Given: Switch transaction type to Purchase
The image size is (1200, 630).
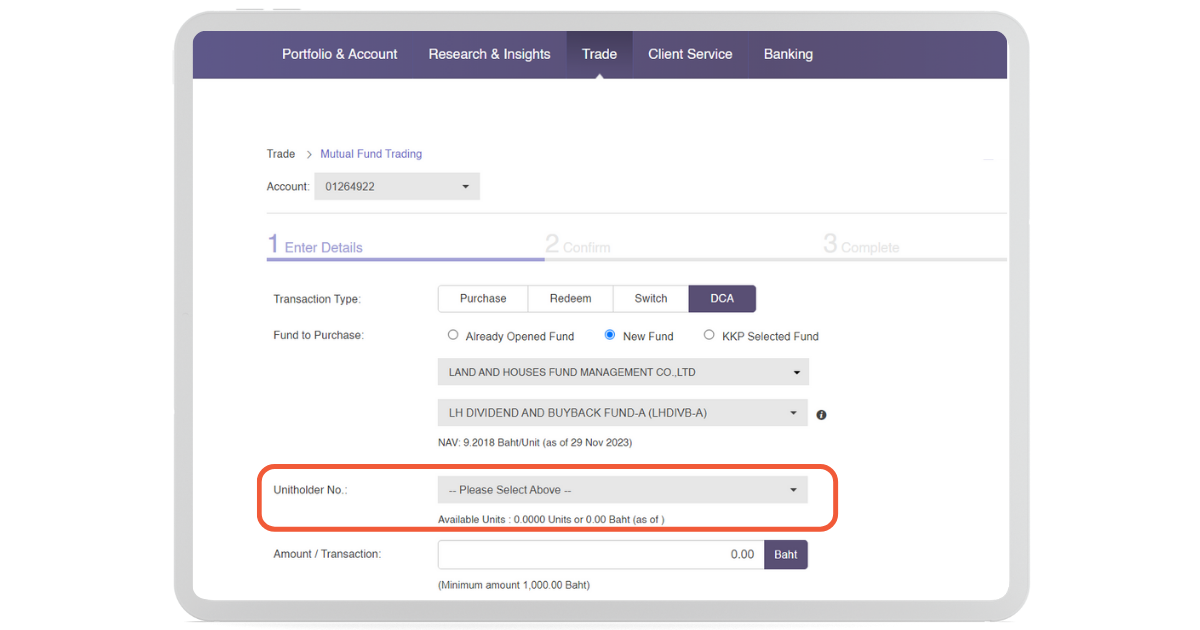Looking at the screenshot, I should pos(483,298).
